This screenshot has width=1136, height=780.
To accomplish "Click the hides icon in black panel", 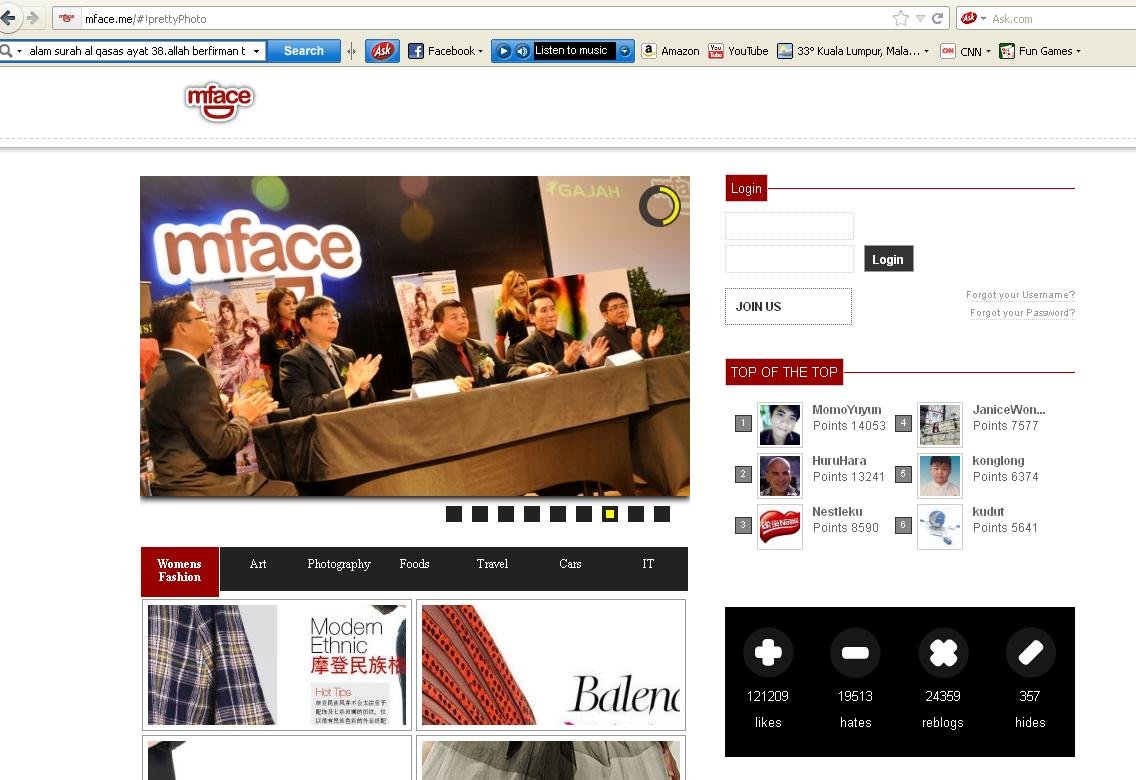I will point(1030,653).
